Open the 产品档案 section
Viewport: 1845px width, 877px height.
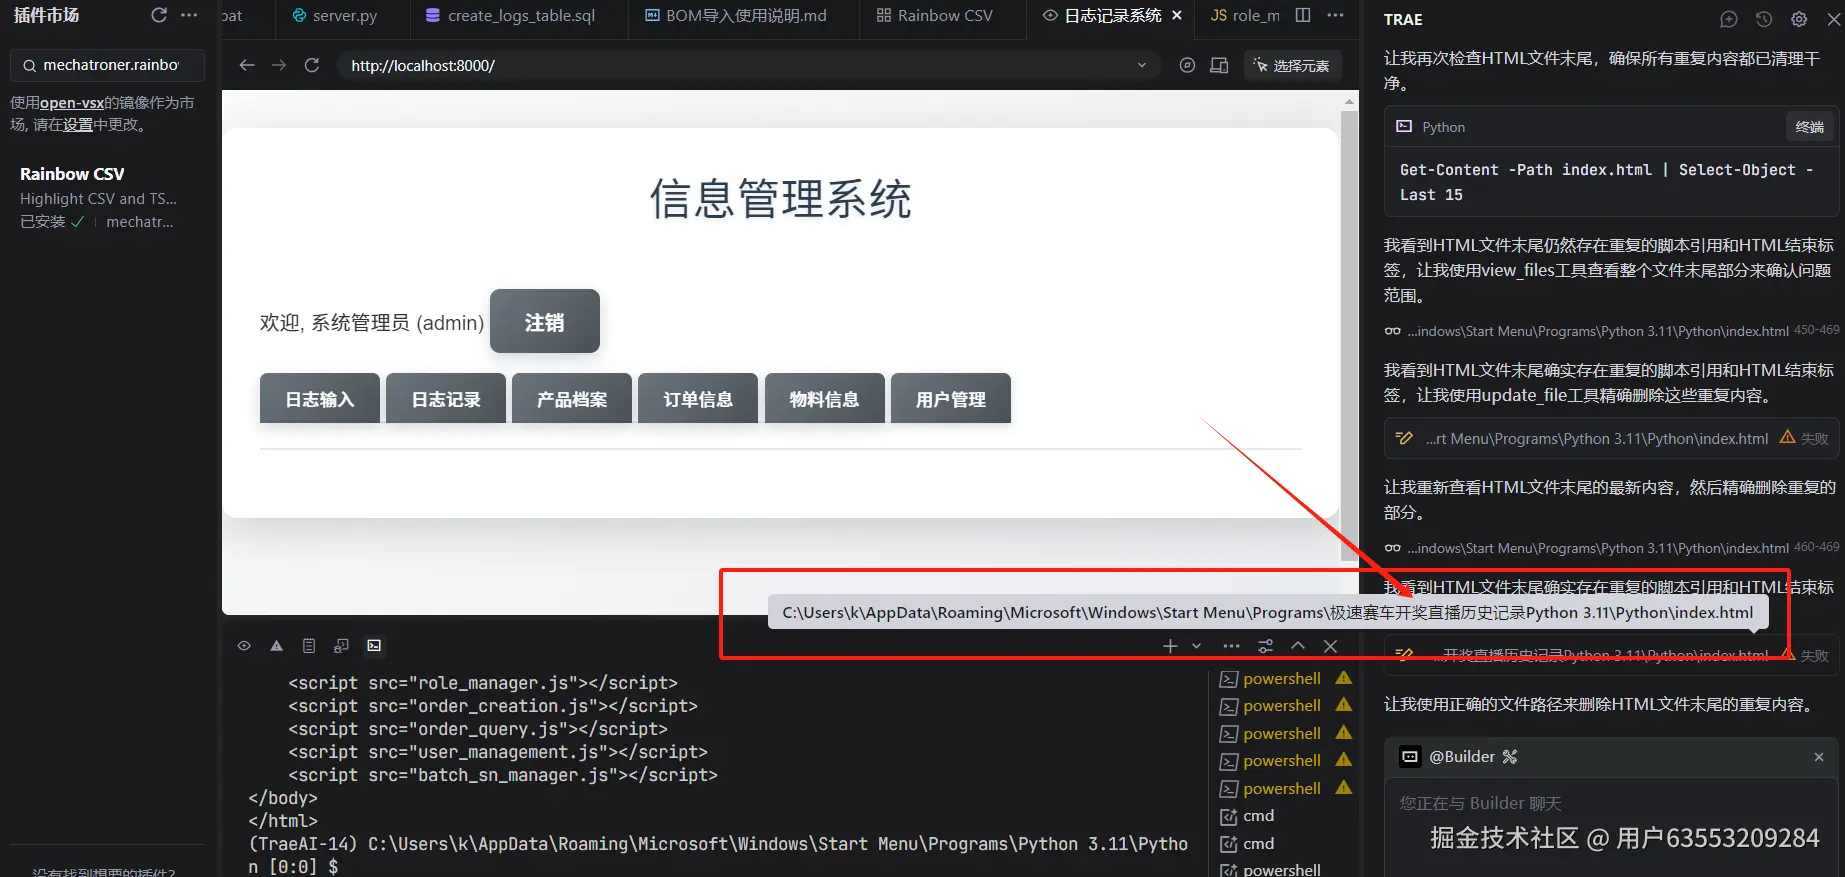(x=572, y=398)
